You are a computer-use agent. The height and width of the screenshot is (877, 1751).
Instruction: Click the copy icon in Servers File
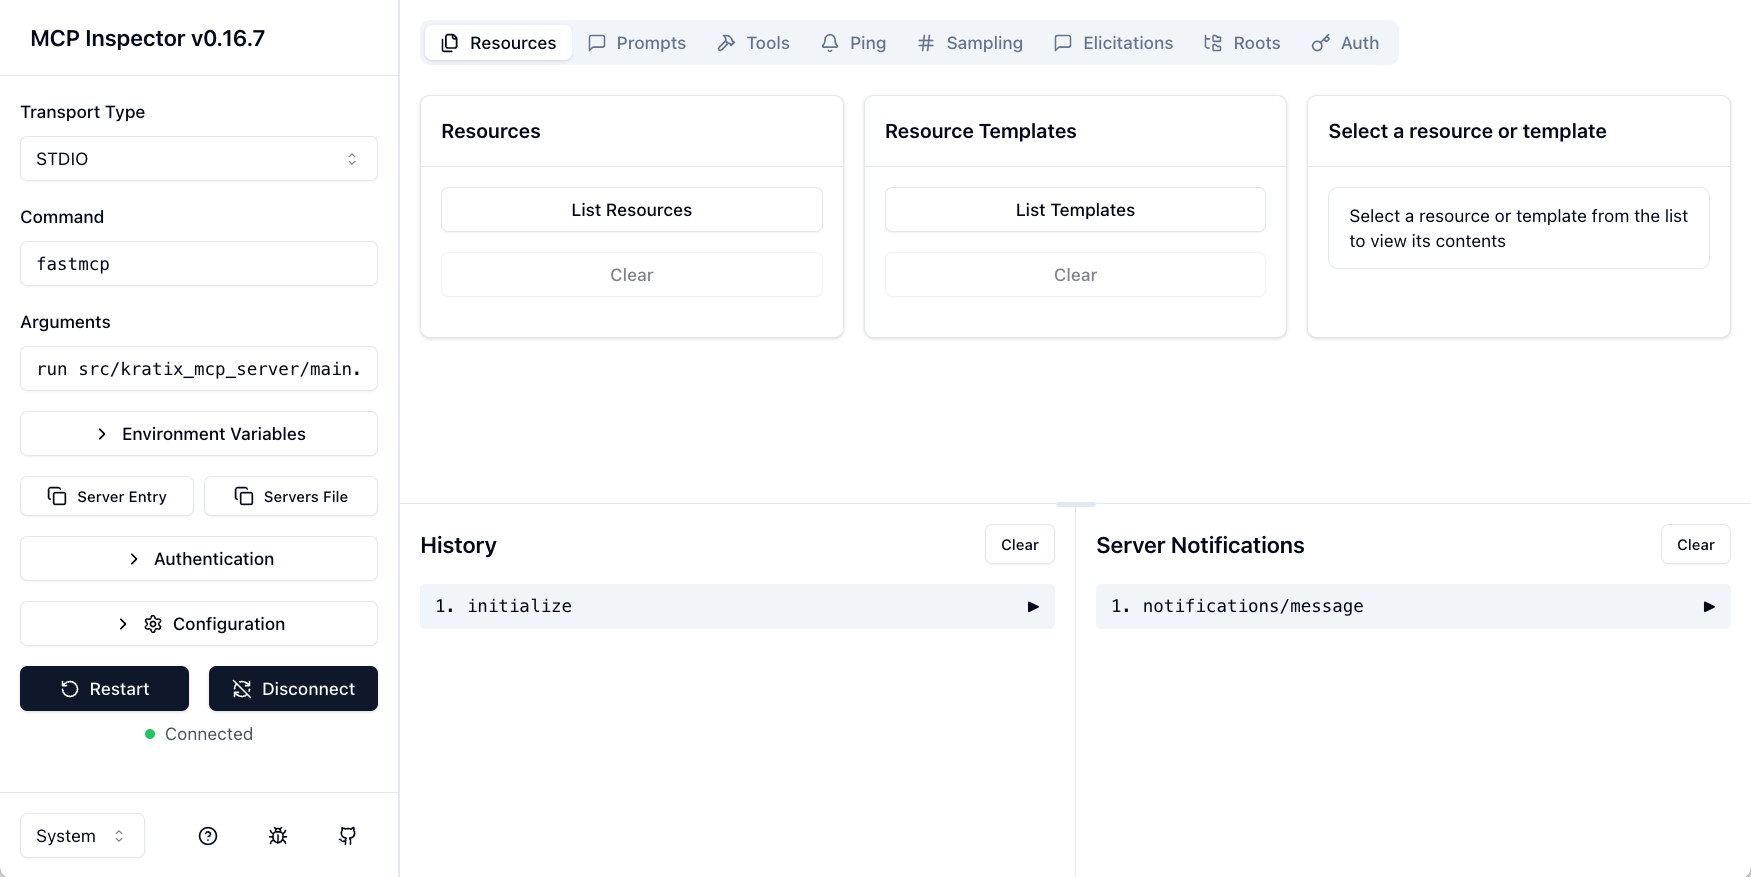click(x=244, y=496)
